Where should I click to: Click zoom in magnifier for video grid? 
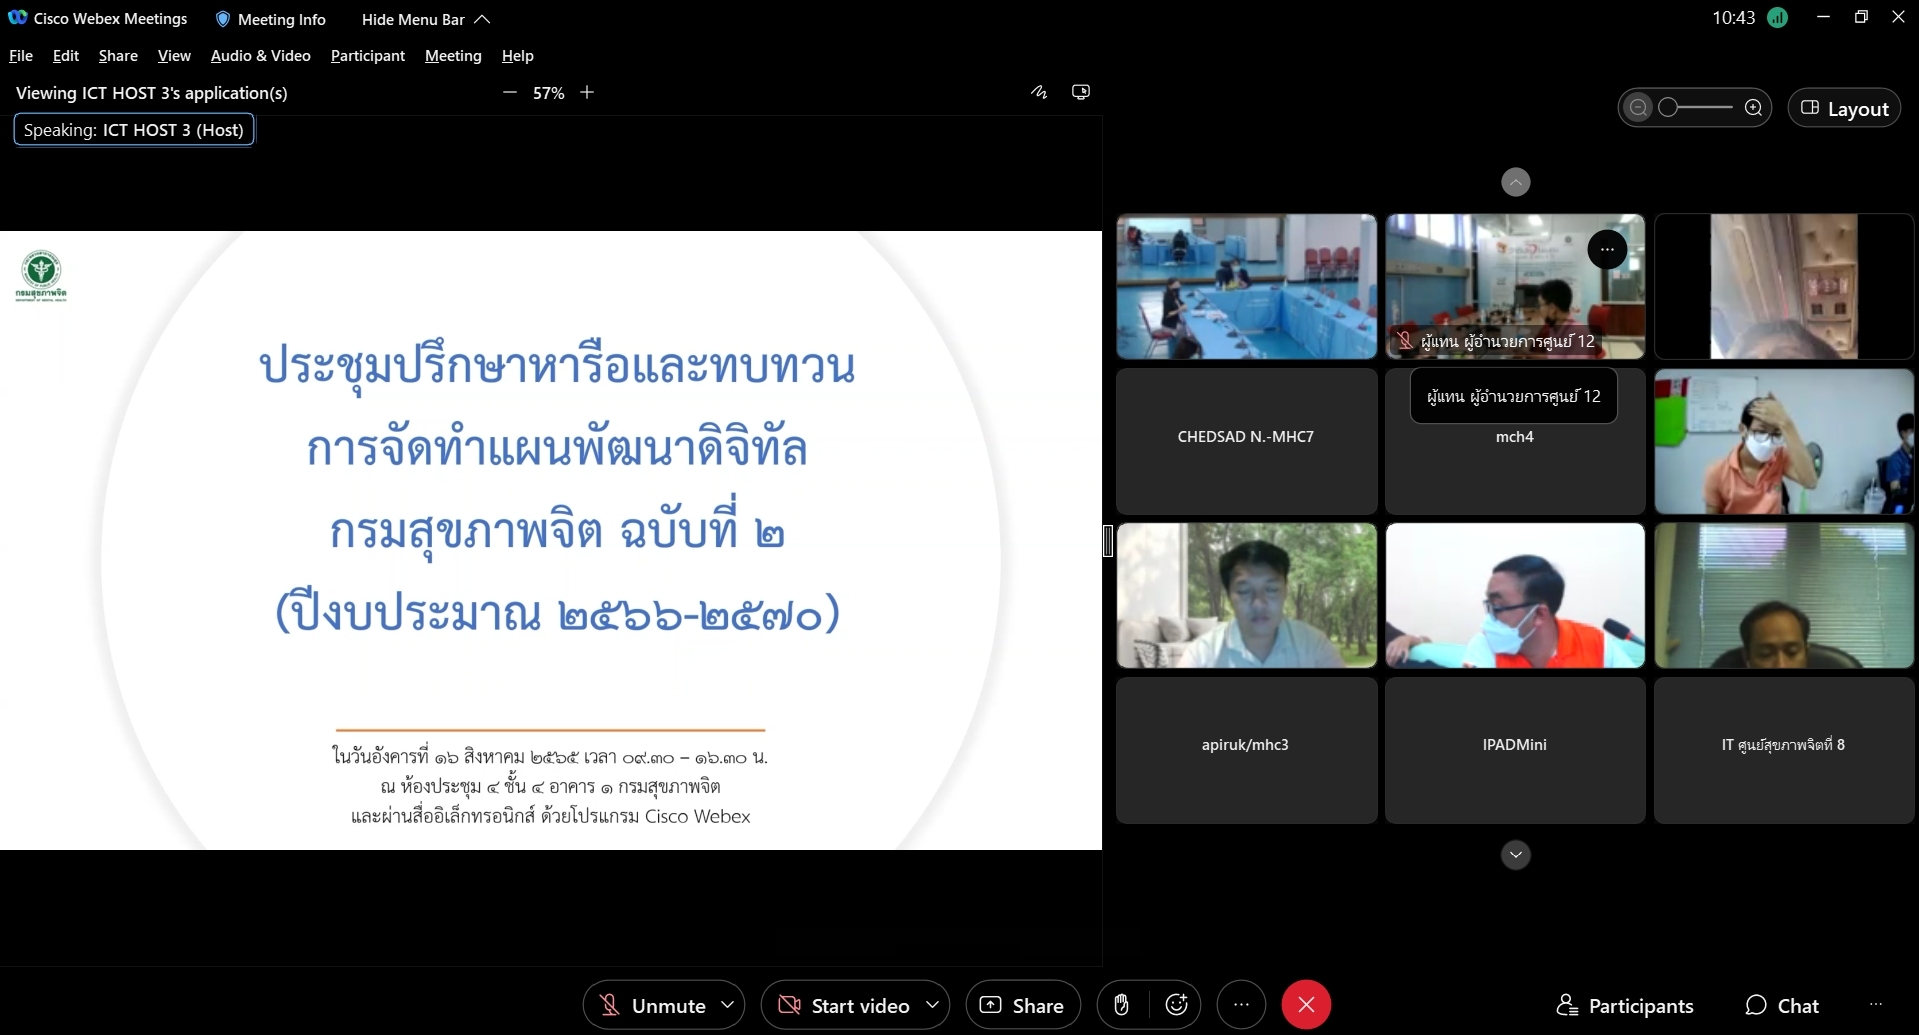1753,108
